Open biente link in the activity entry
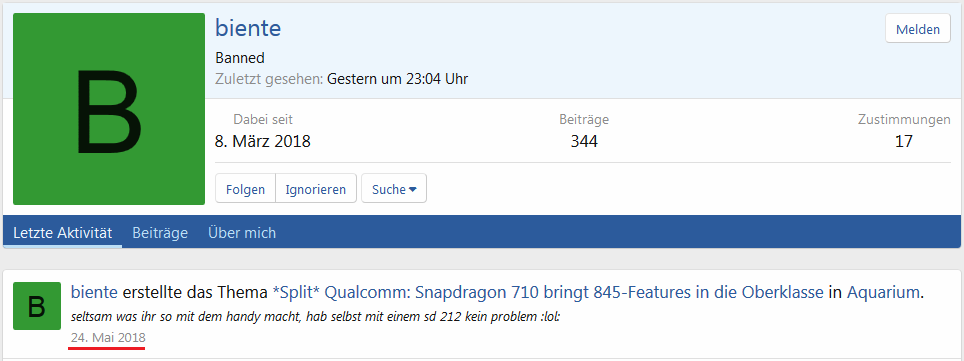964x361 pixels. 94,293
